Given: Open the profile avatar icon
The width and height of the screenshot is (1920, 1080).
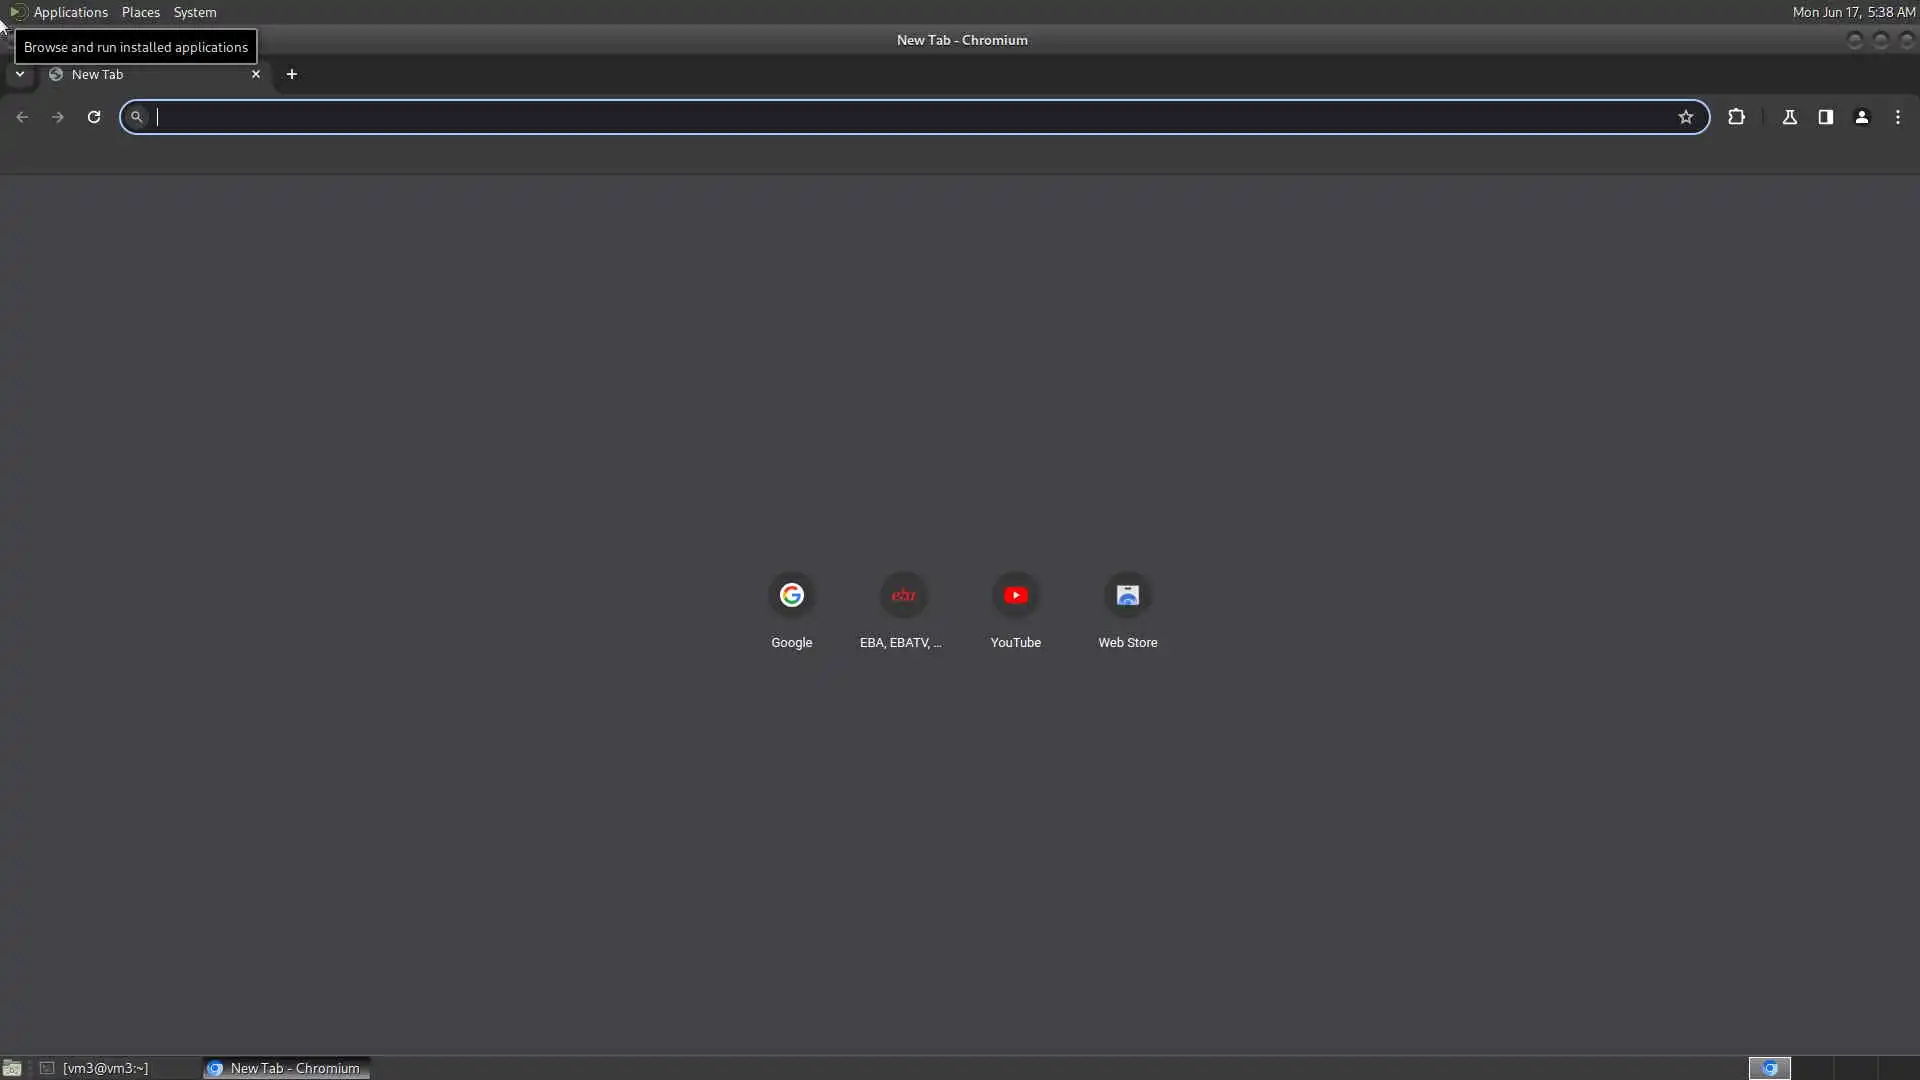Looking at the screenshot, I should point(1862,117).
